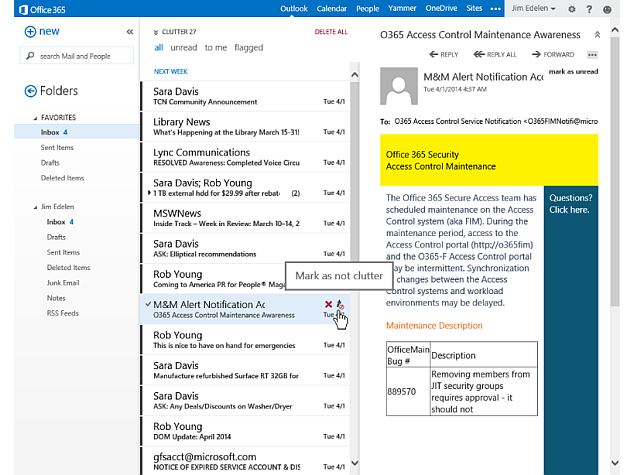Go to Yammer
Screen dimensions: 635x475
[x=402, y=8]
